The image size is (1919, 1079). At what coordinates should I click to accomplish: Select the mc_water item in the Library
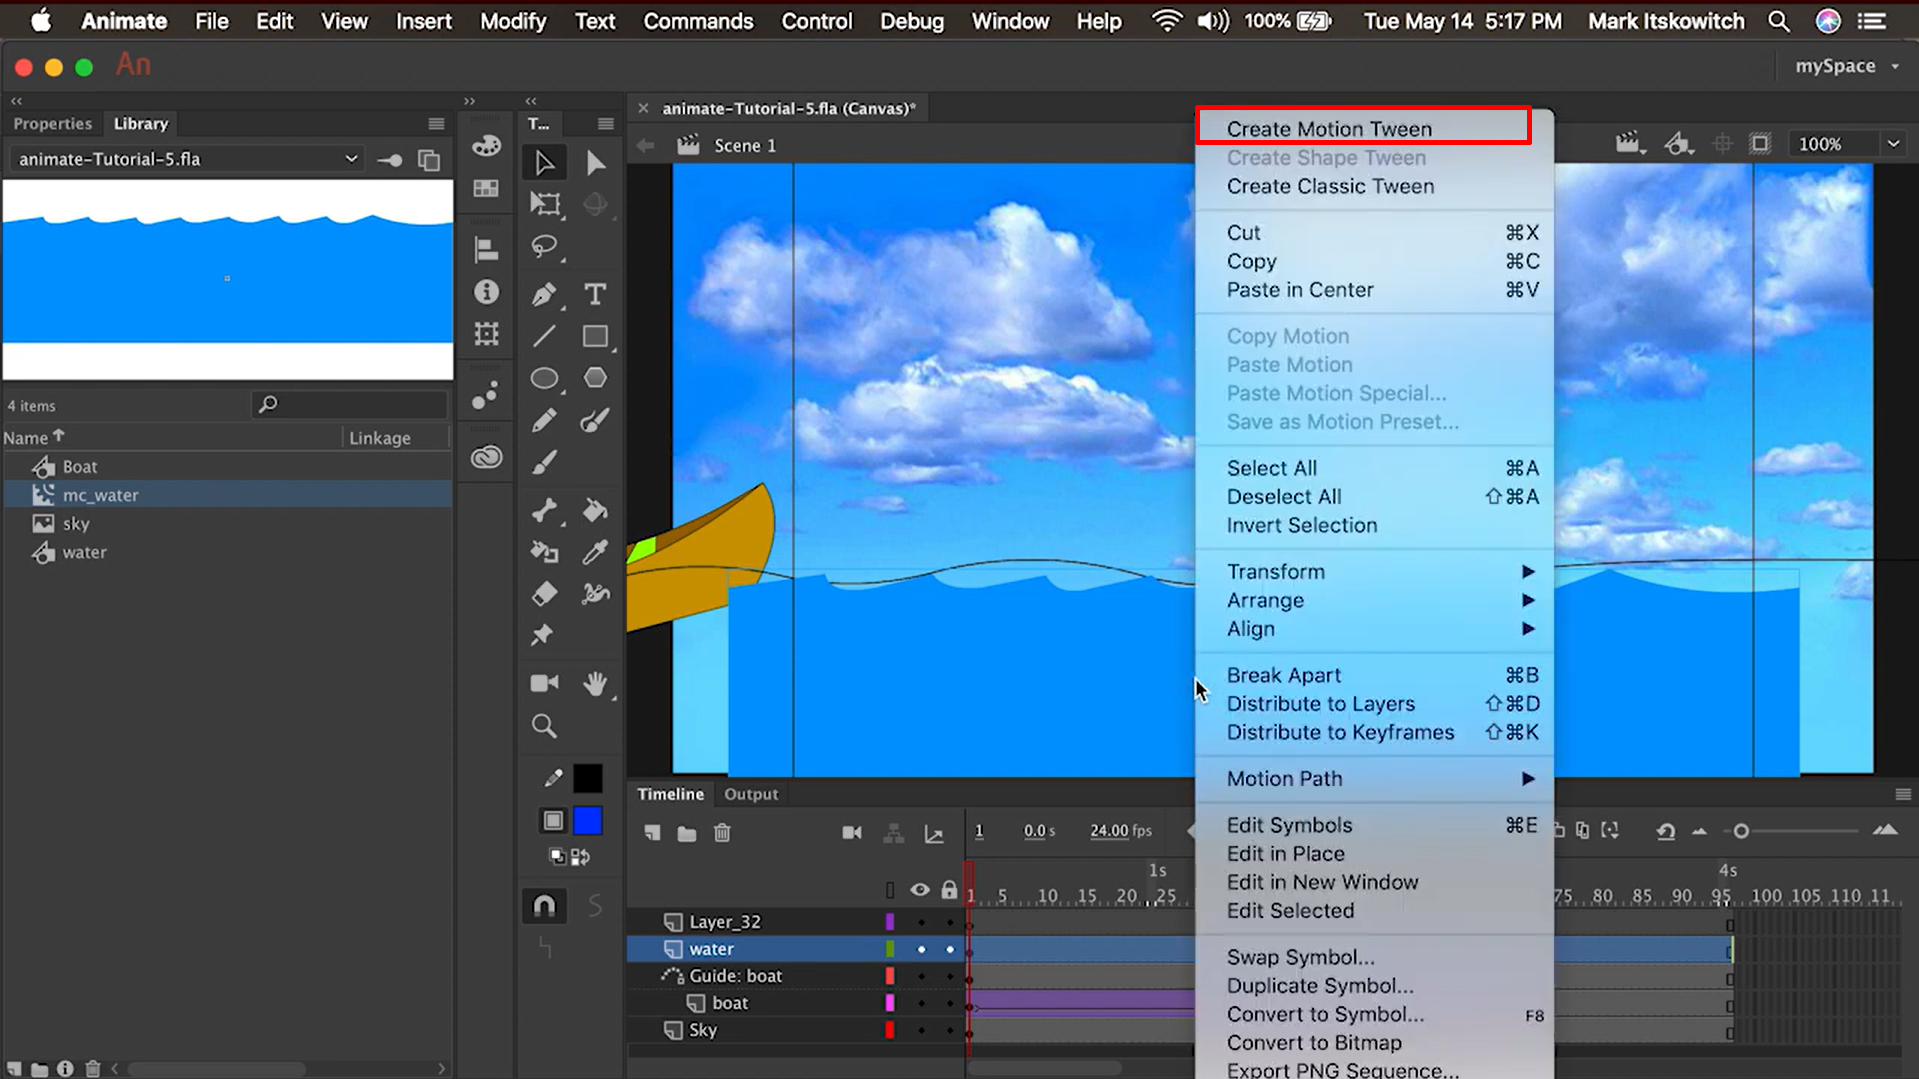point(100,494)
